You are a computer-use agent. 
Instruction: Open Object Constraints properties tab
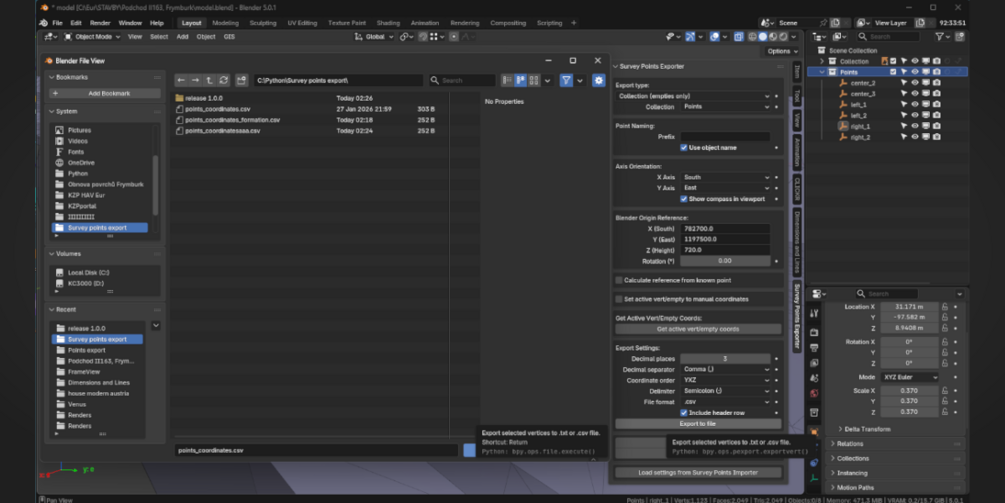point(814,463)
